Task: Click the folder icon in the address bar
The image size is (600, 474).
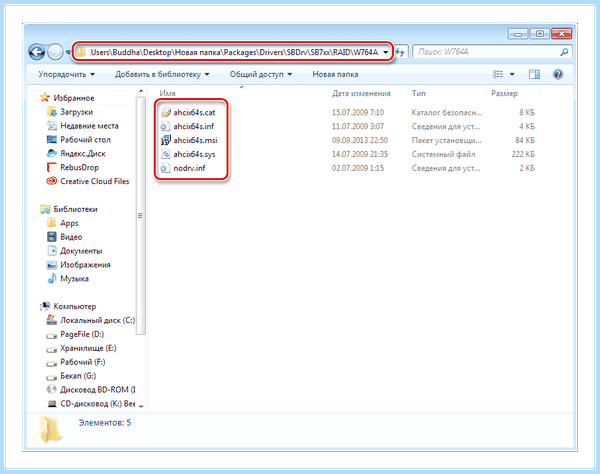Action: (80, 52)
